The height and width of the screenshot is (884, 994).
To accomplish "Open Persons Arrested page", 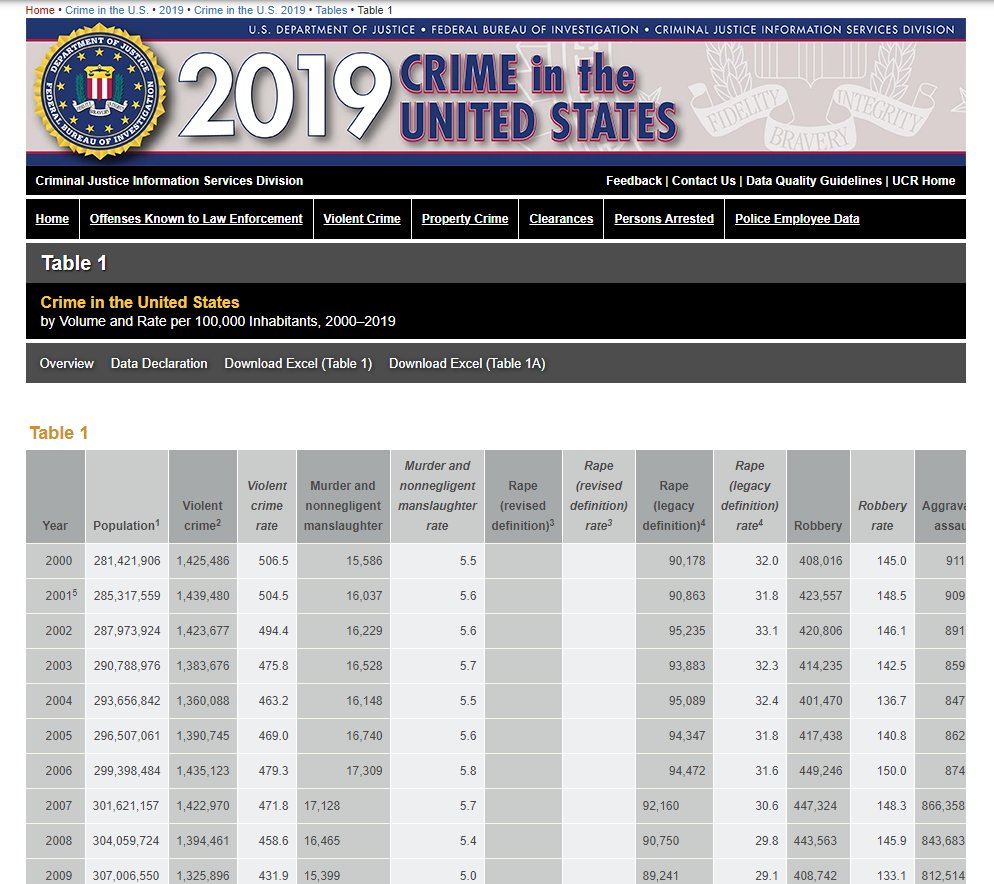I will (x=664, y=219).
